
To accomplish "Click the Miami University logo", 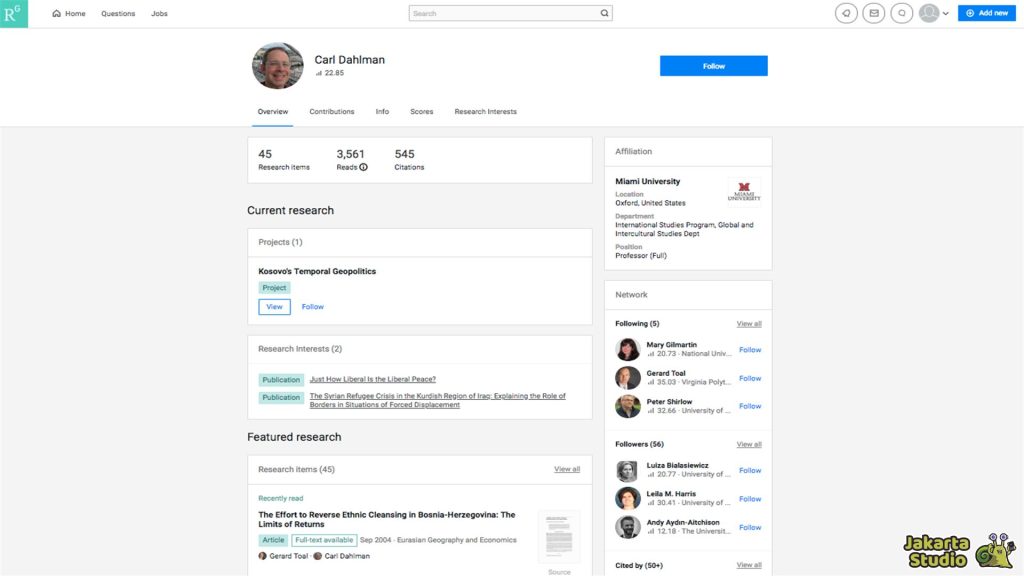I will 744,191.
